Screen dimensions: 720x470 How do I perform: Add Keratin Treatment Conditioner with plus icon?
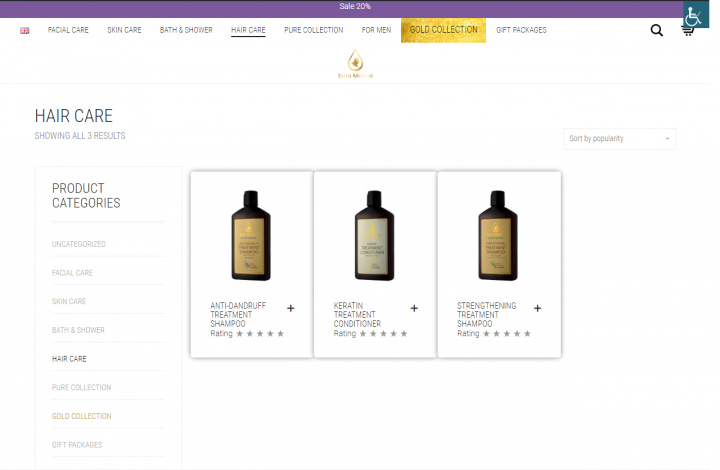coord(414,308)
